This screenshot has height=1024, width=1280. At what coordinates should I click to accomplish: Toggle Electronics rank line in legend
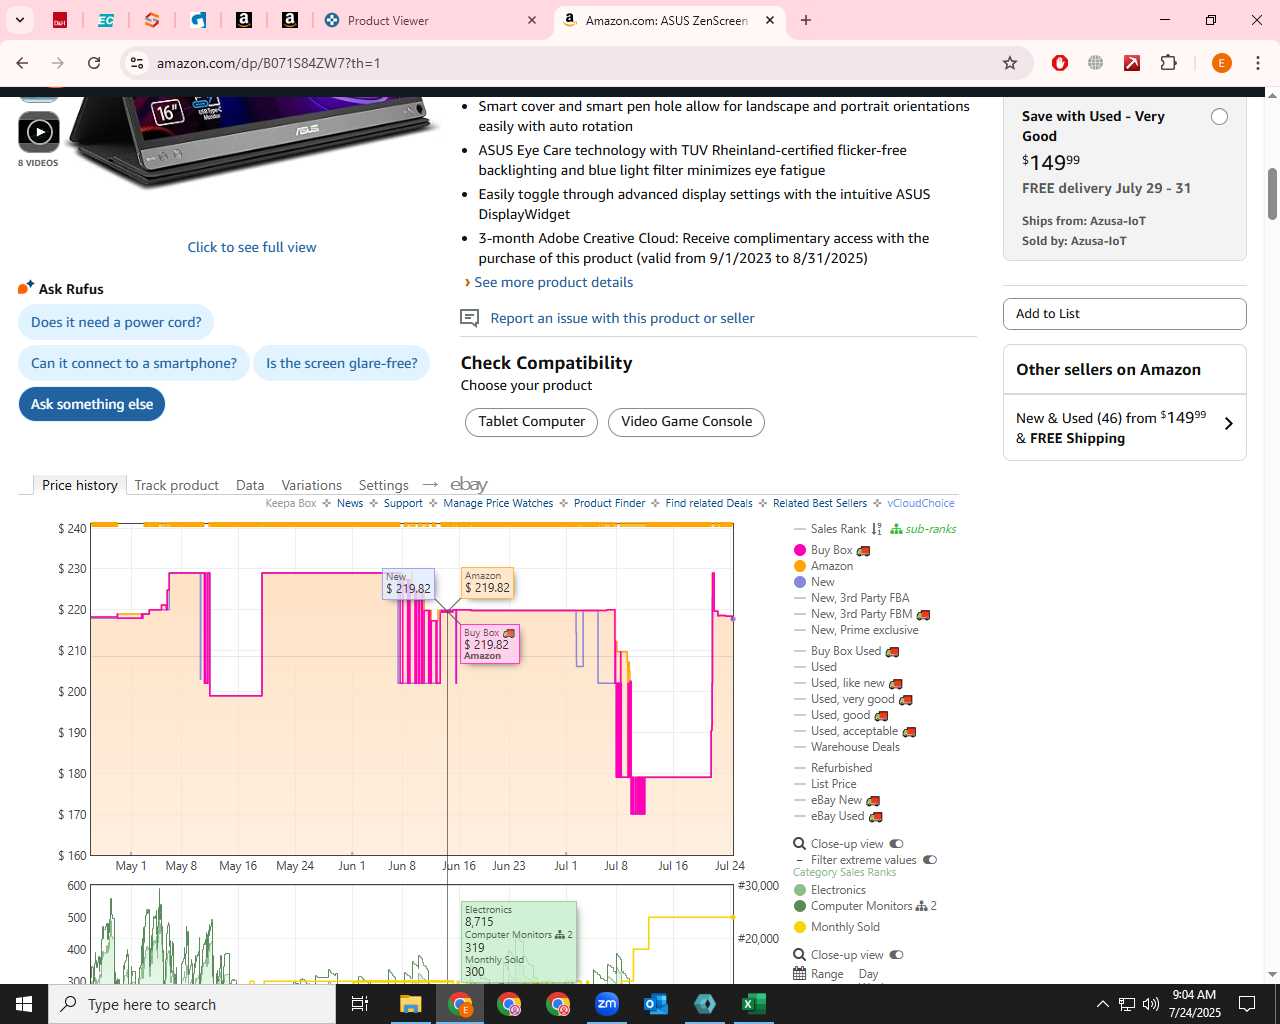coord(830,890)
